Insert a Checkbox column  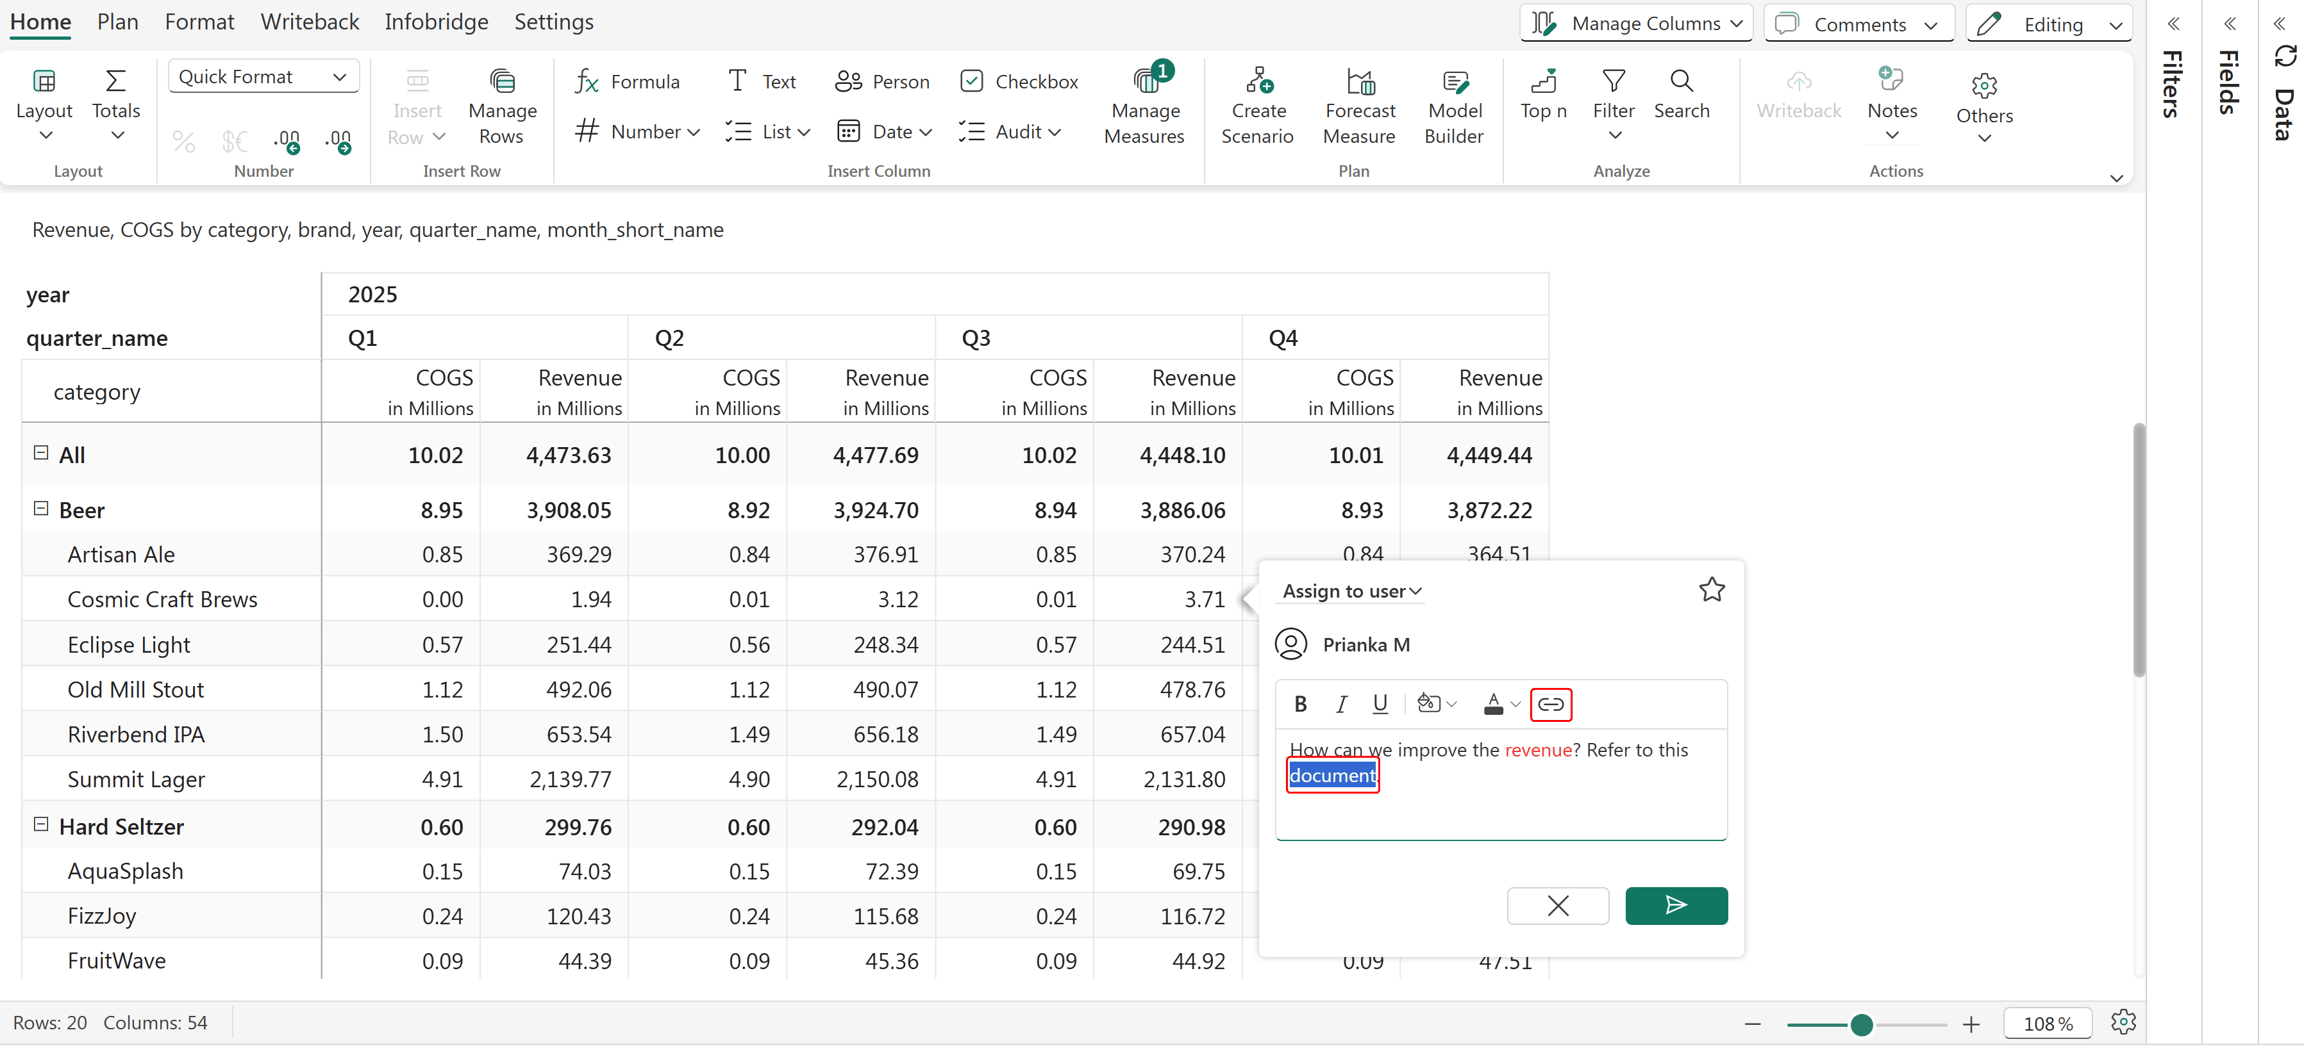pyautogui.click(x=1018, y=81)
